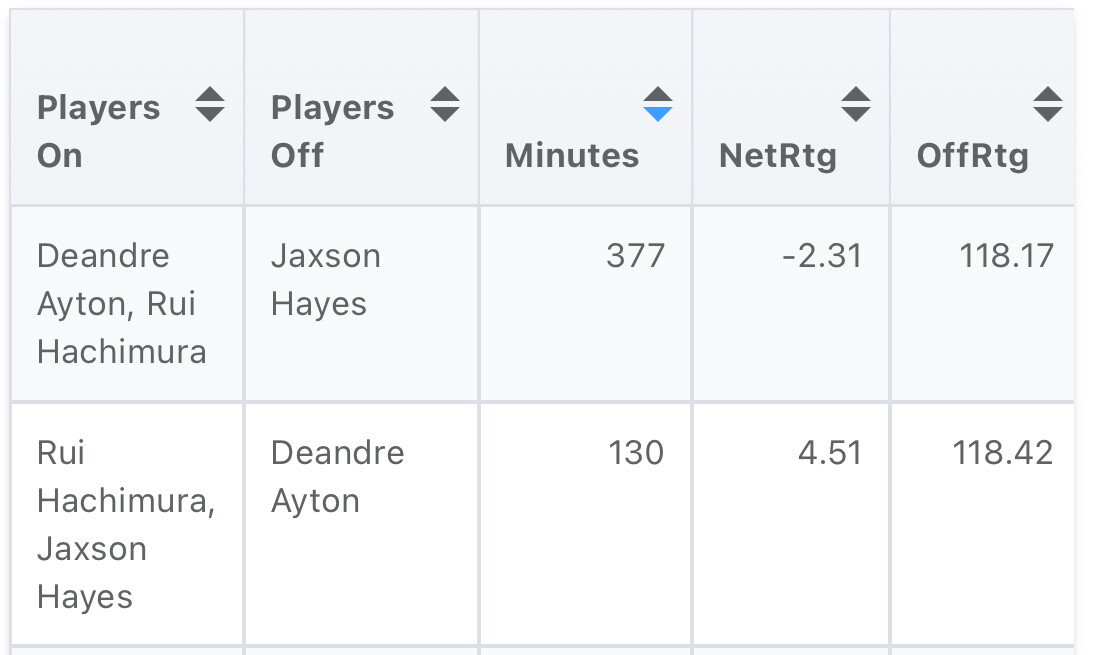Select the Deandre Ayton, Rui Hachimura cell
The width and height of the screenshot is (1095, 655).
click(x=121, y=303)
